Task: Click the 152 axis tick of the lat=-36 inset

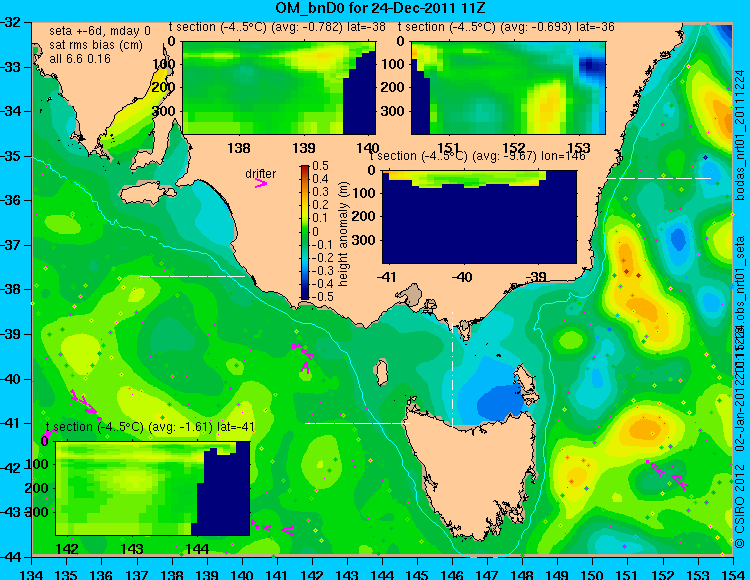Action: (x=514, y=148)
